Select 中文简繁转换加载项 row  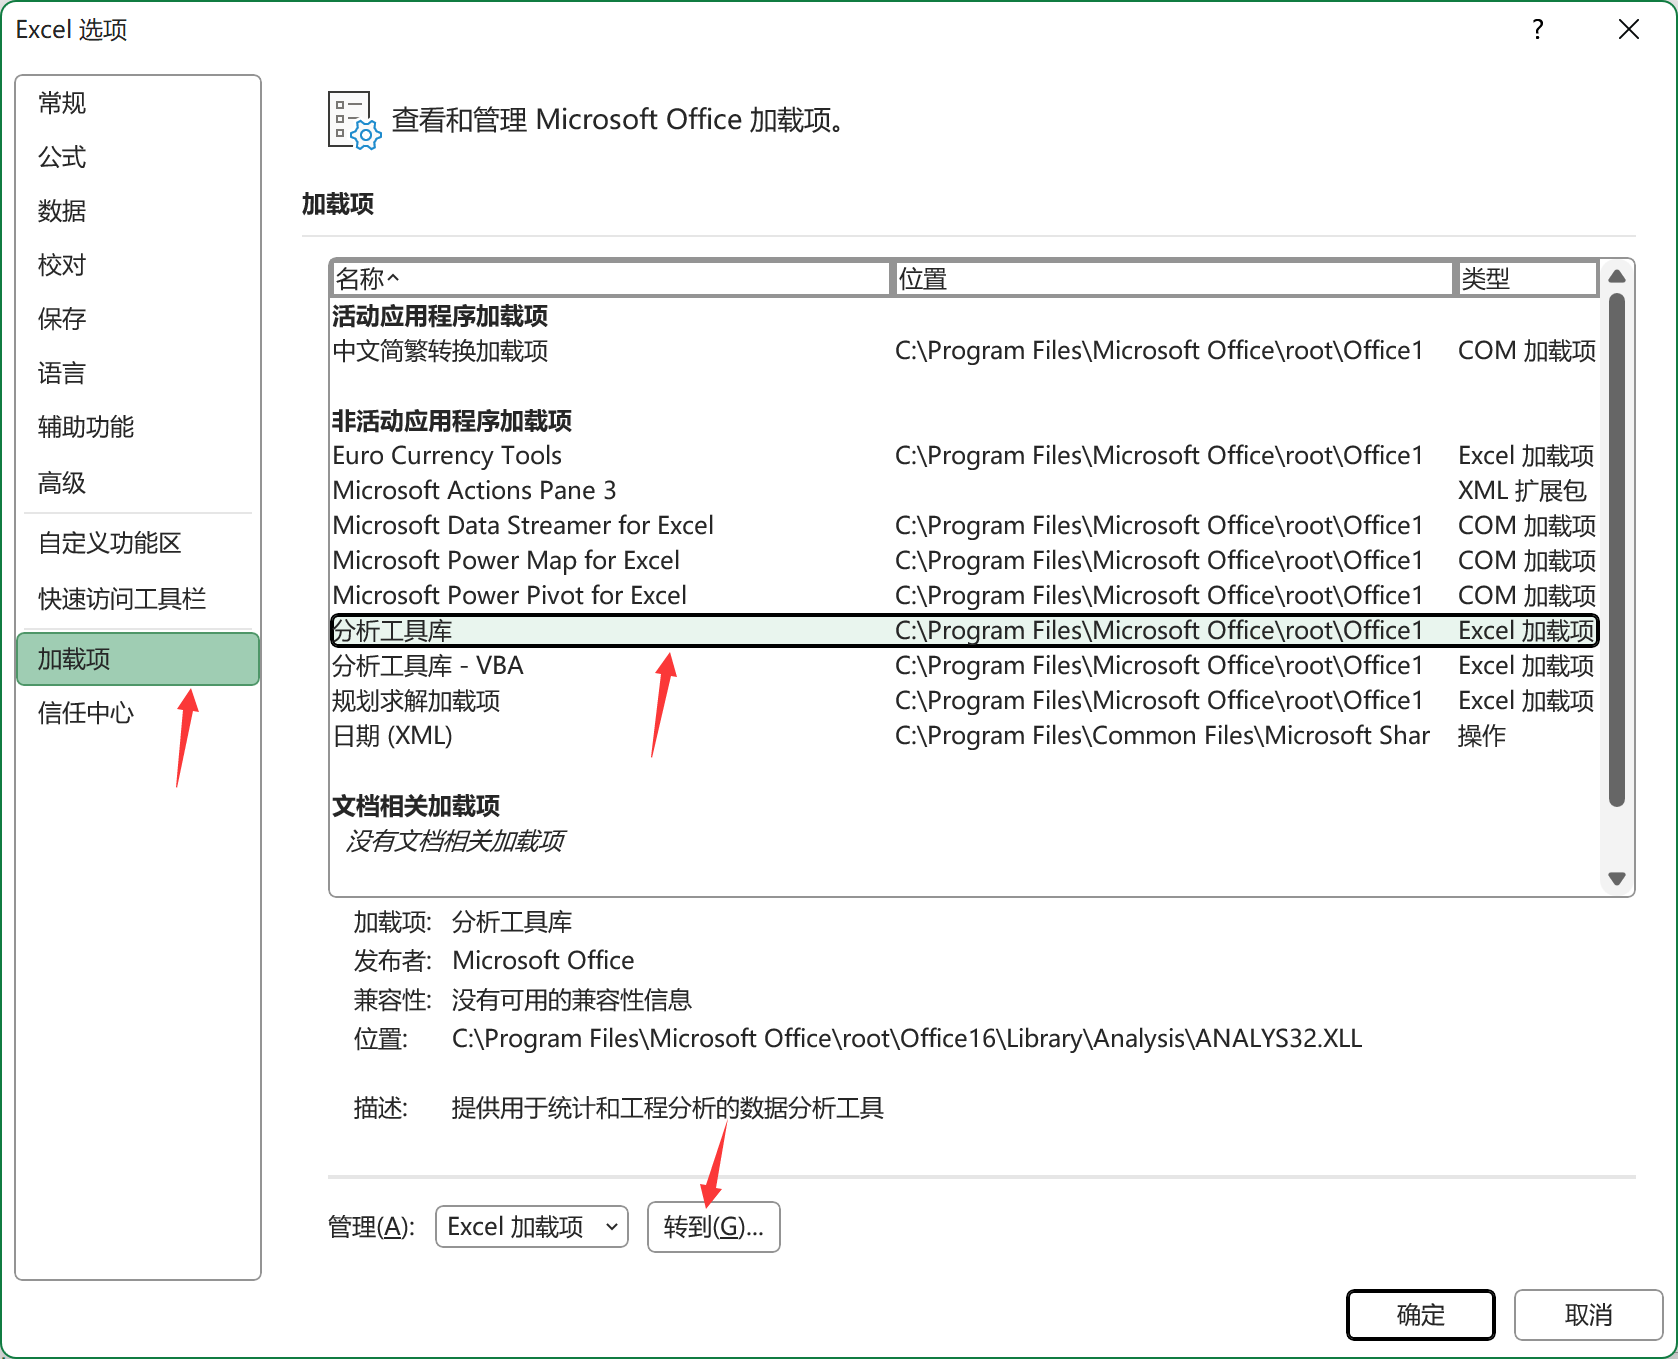tap(964, 351)
